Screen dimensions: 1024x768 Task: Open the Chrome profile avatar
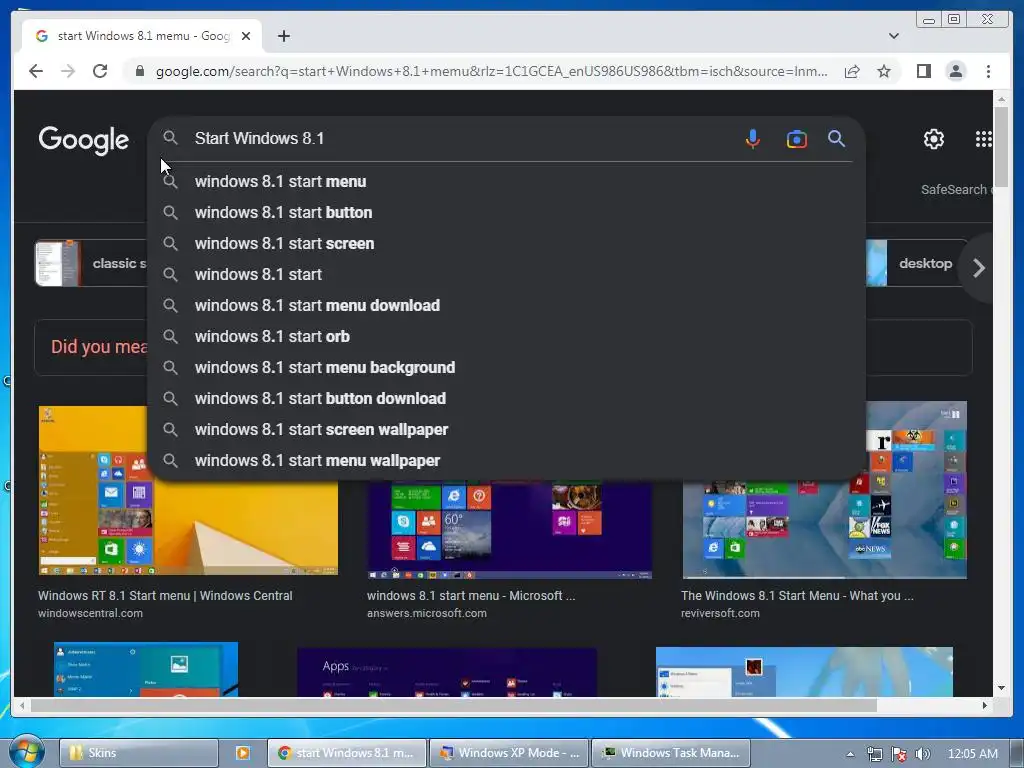955,71
